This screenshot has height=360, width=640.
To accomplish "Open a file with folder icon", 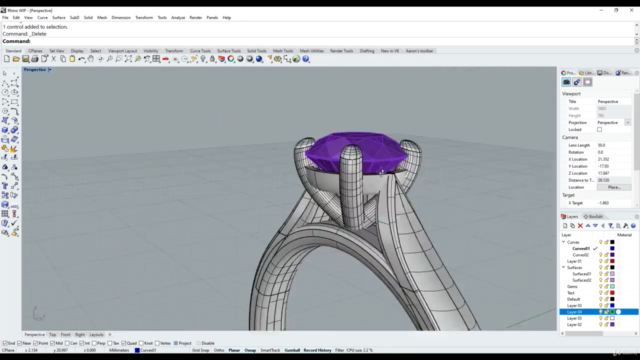I will coord(16,59).
